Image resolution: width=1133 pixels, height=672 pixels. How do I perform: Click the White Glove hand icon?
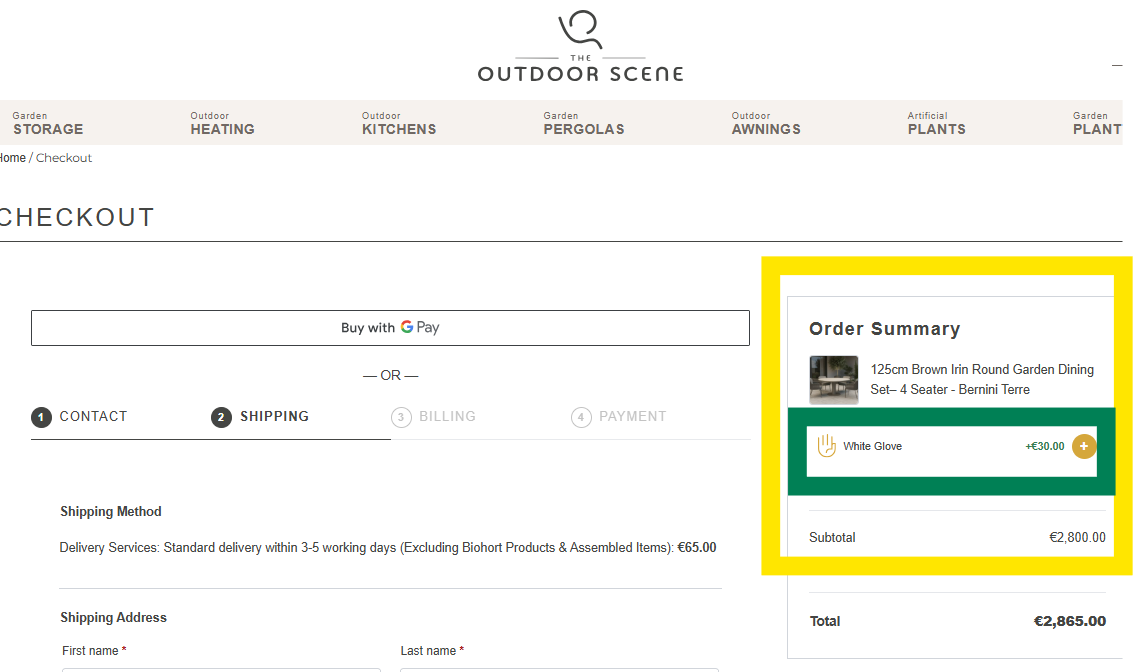[x=827, y=446]
